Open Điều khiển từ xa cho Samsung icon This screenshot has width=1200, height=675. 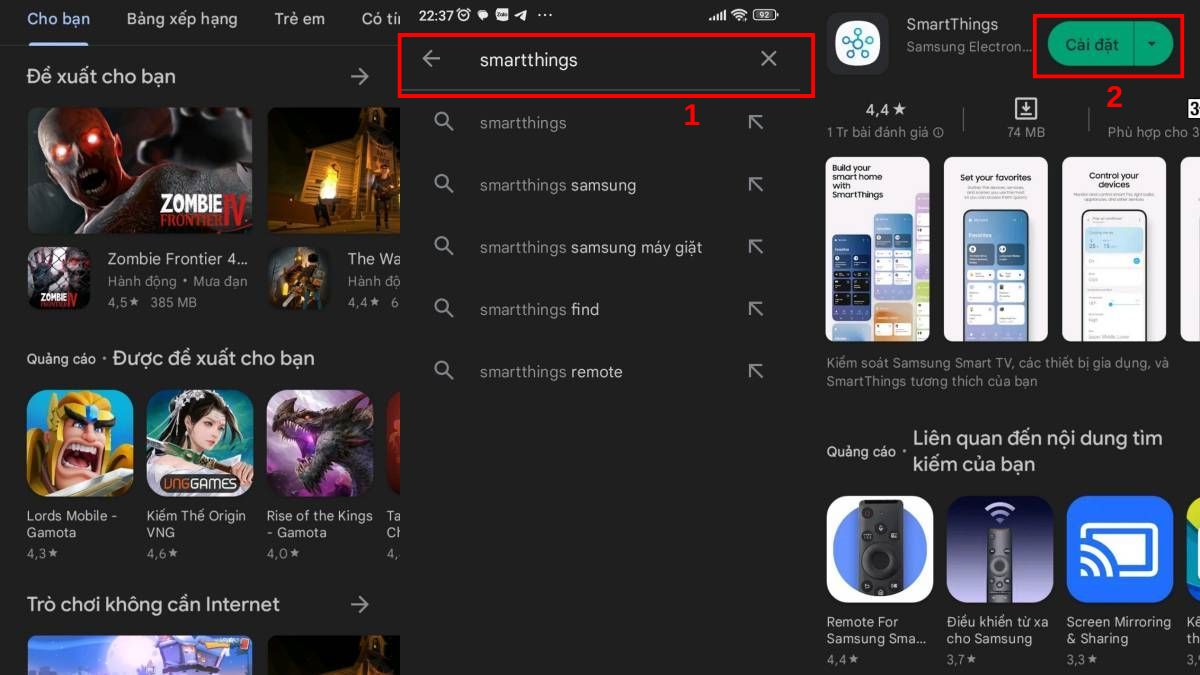1000,549
